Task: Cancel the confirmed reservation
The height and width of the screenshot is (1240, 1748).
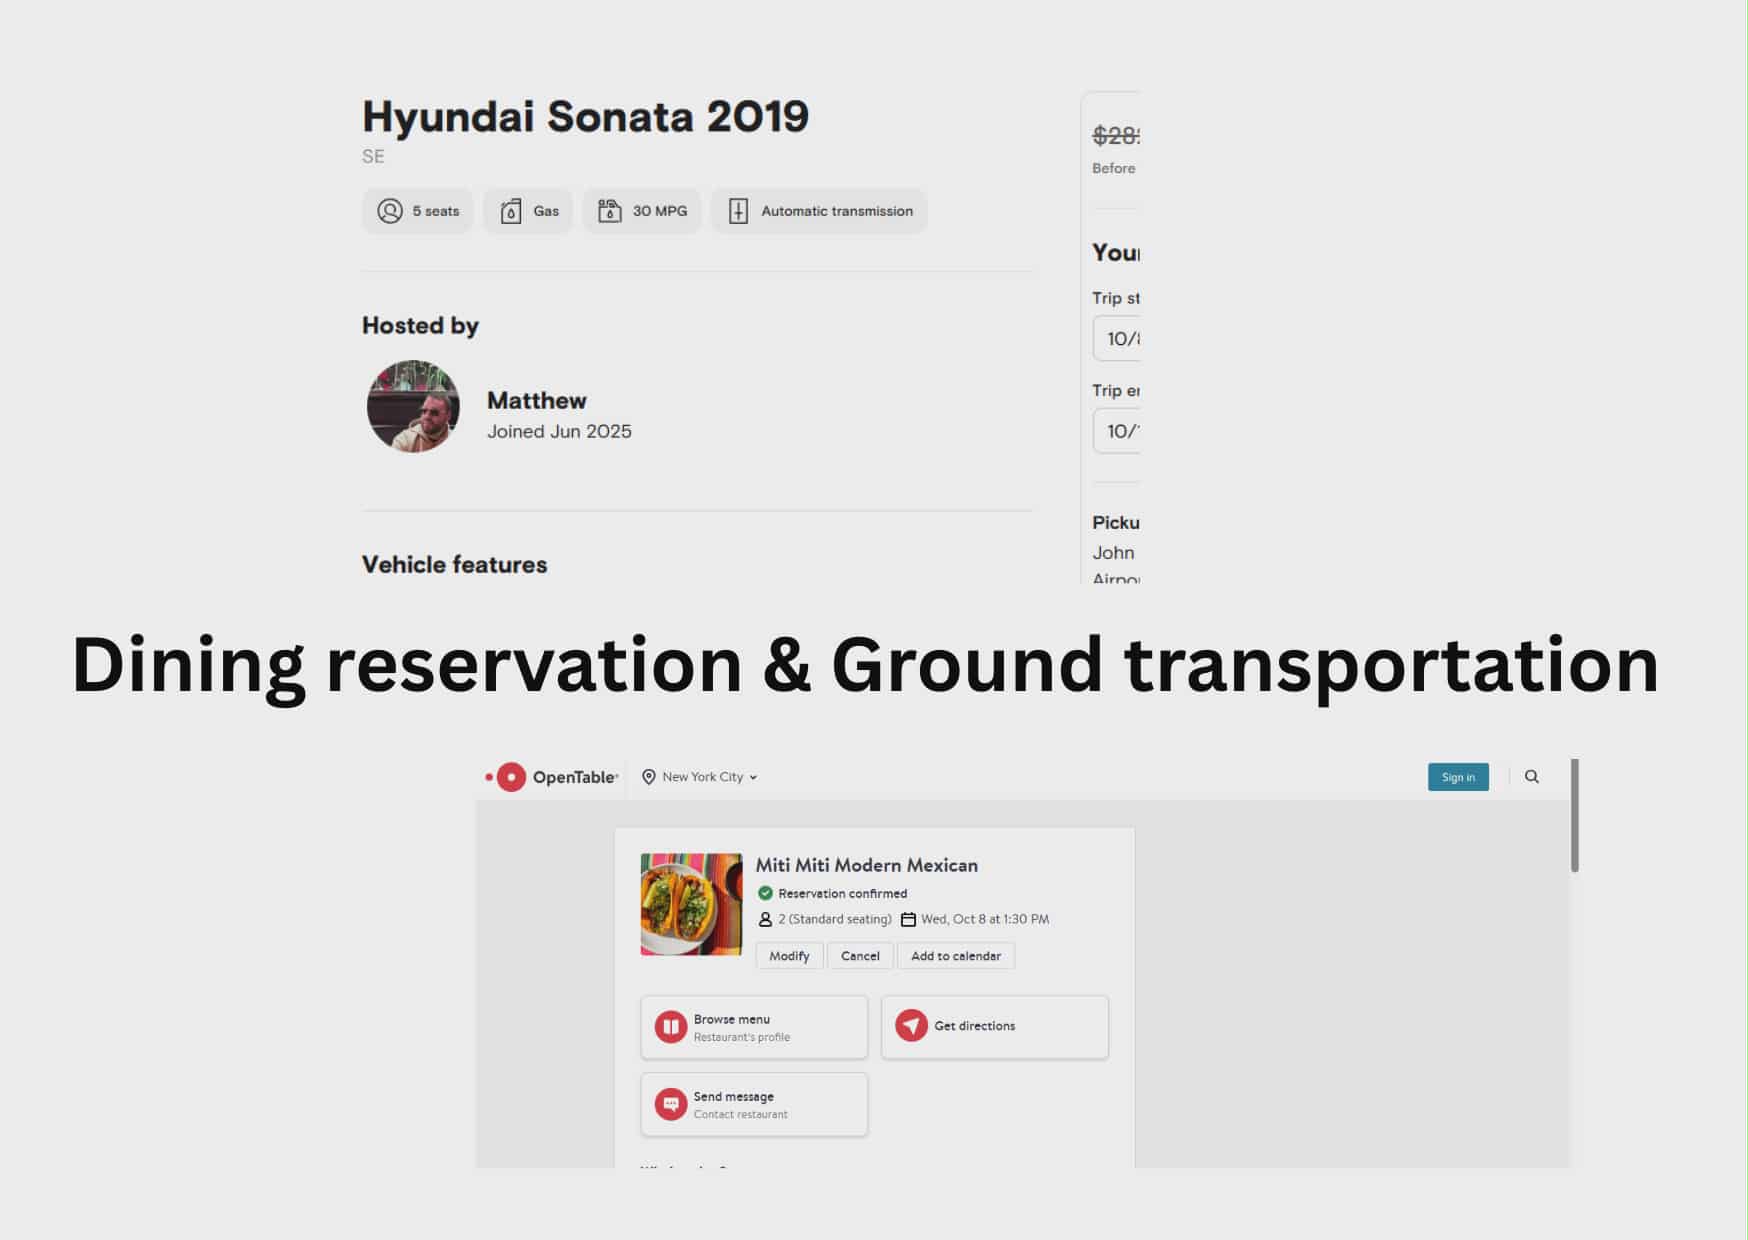Action: point(860,956)
